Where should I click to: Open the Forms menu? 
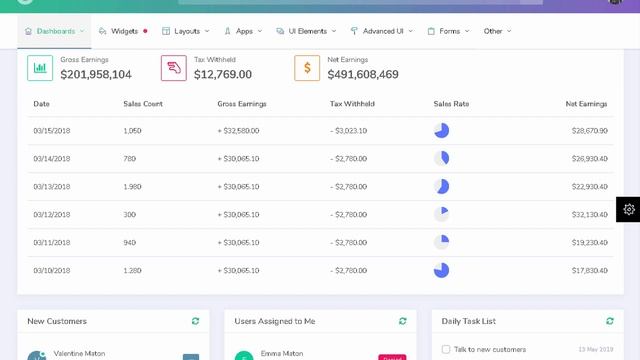pyautogui.click(x=448, y=31)
